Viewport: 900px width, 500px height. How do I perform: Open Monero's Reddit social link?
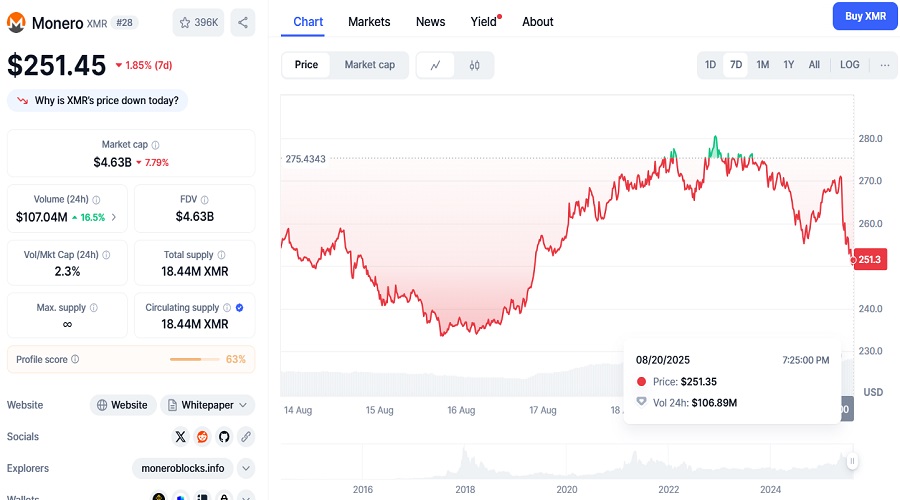[202, 437]
